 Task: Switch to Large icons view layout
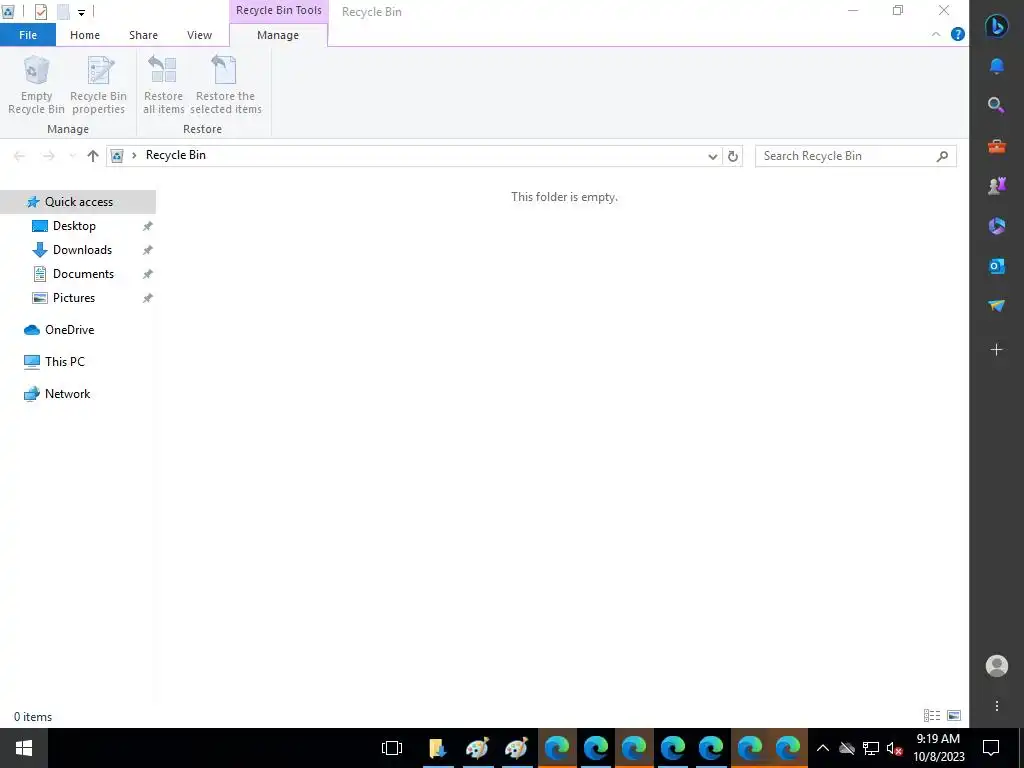click(953, 716)
